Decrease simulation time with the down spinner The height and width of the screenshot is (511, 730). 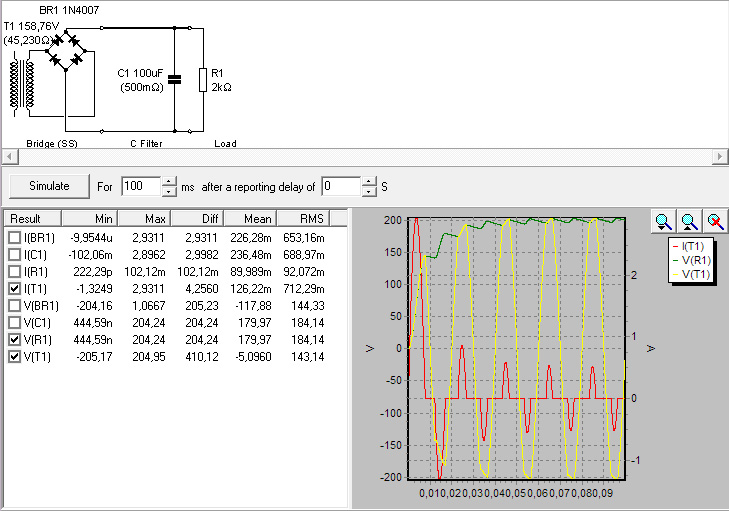[x=169, y=191]
